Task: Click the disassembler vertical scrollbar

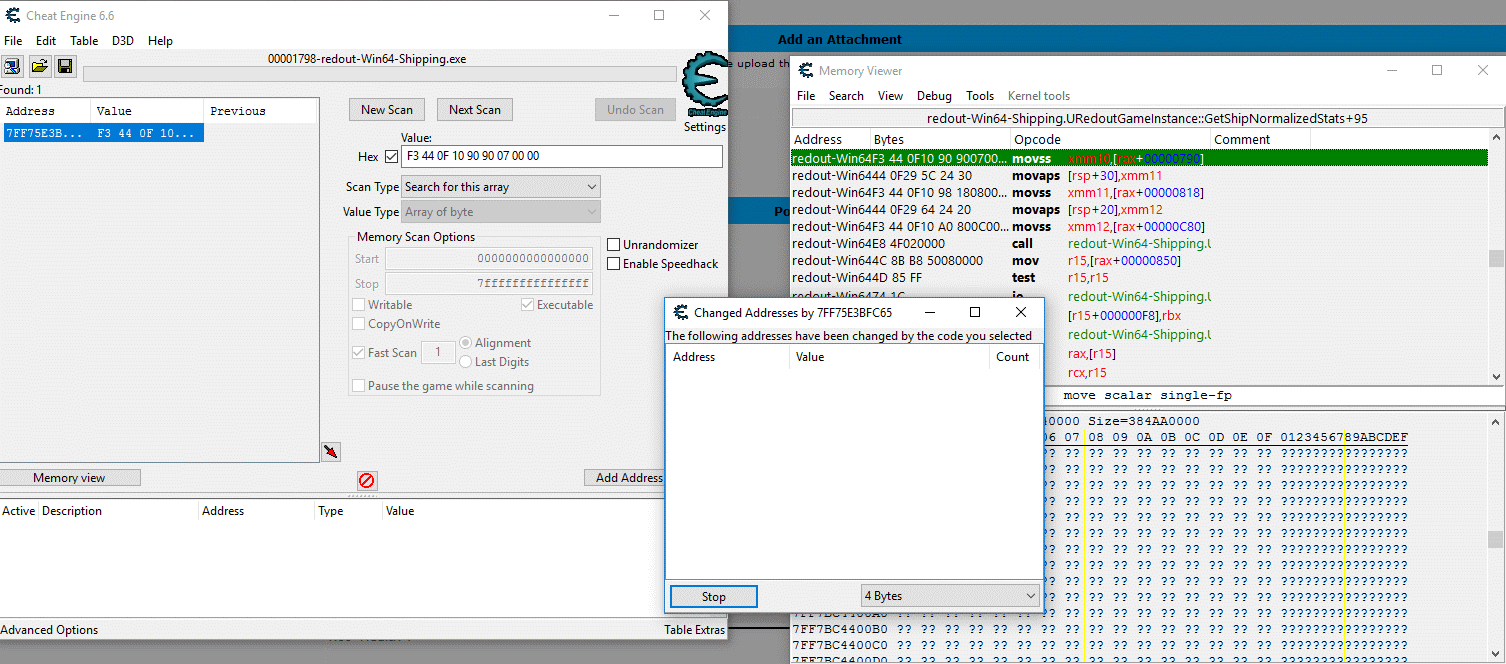Action: pyautogui.click(x=1496, y=257)
